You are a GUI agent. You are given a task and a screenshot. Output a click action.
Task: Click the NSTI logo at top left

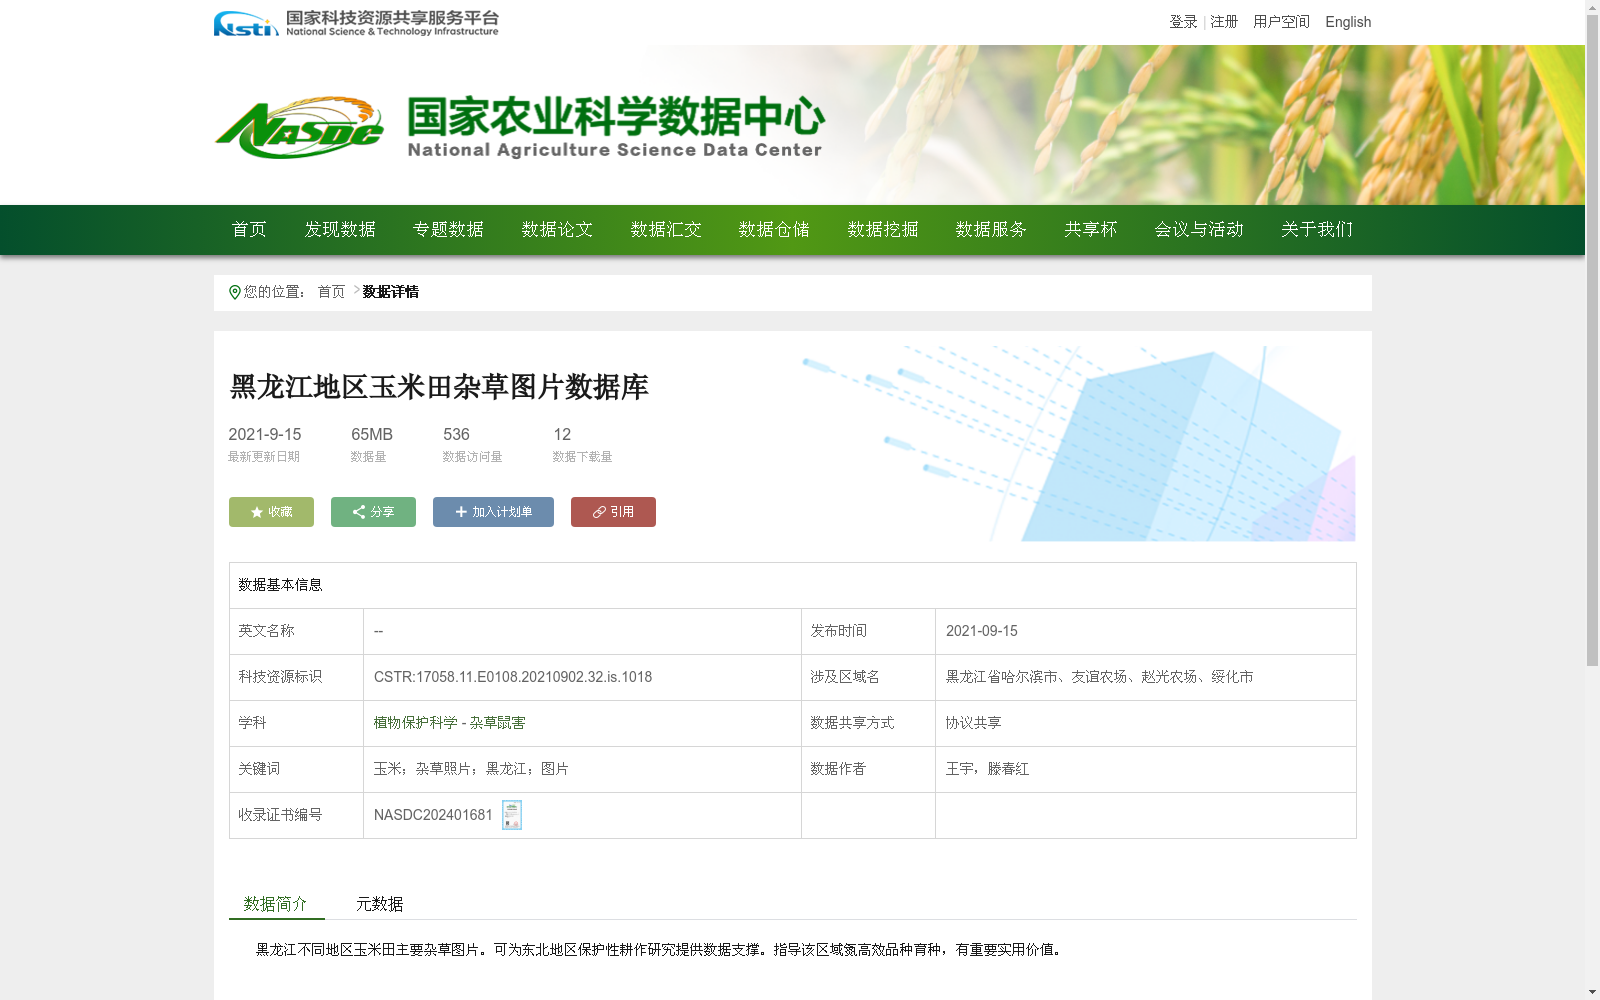pyautogui.click(x=356, y=22)
